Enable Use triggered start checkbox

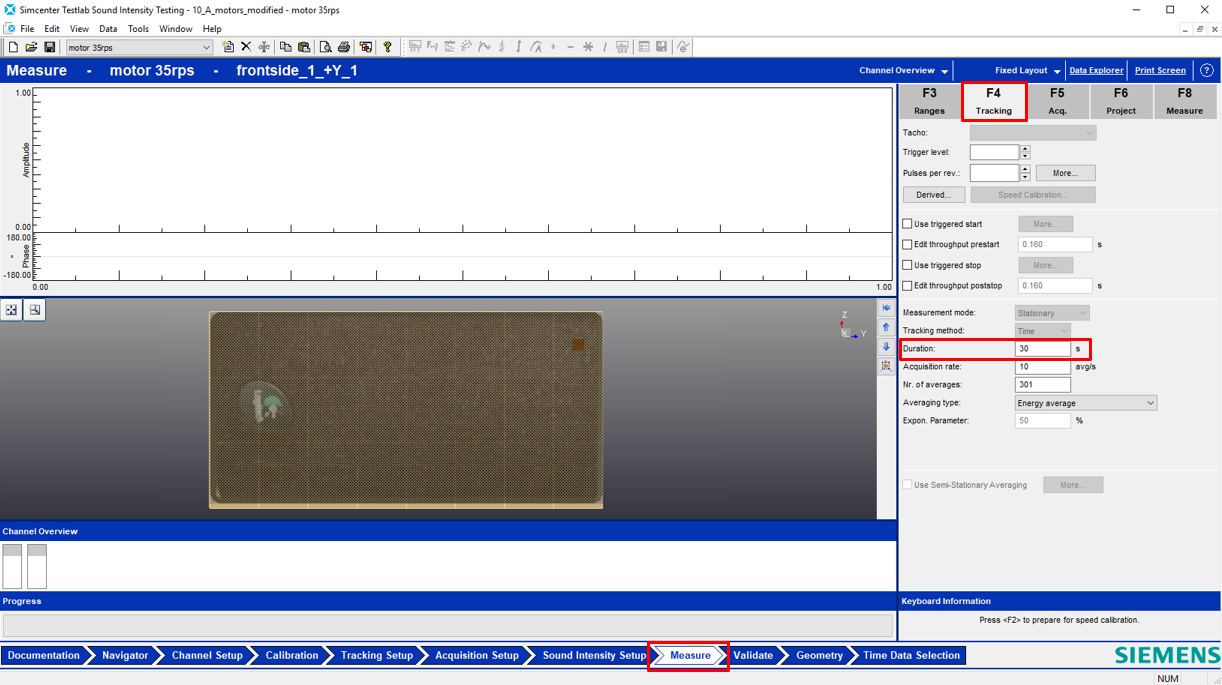(908, 224)
